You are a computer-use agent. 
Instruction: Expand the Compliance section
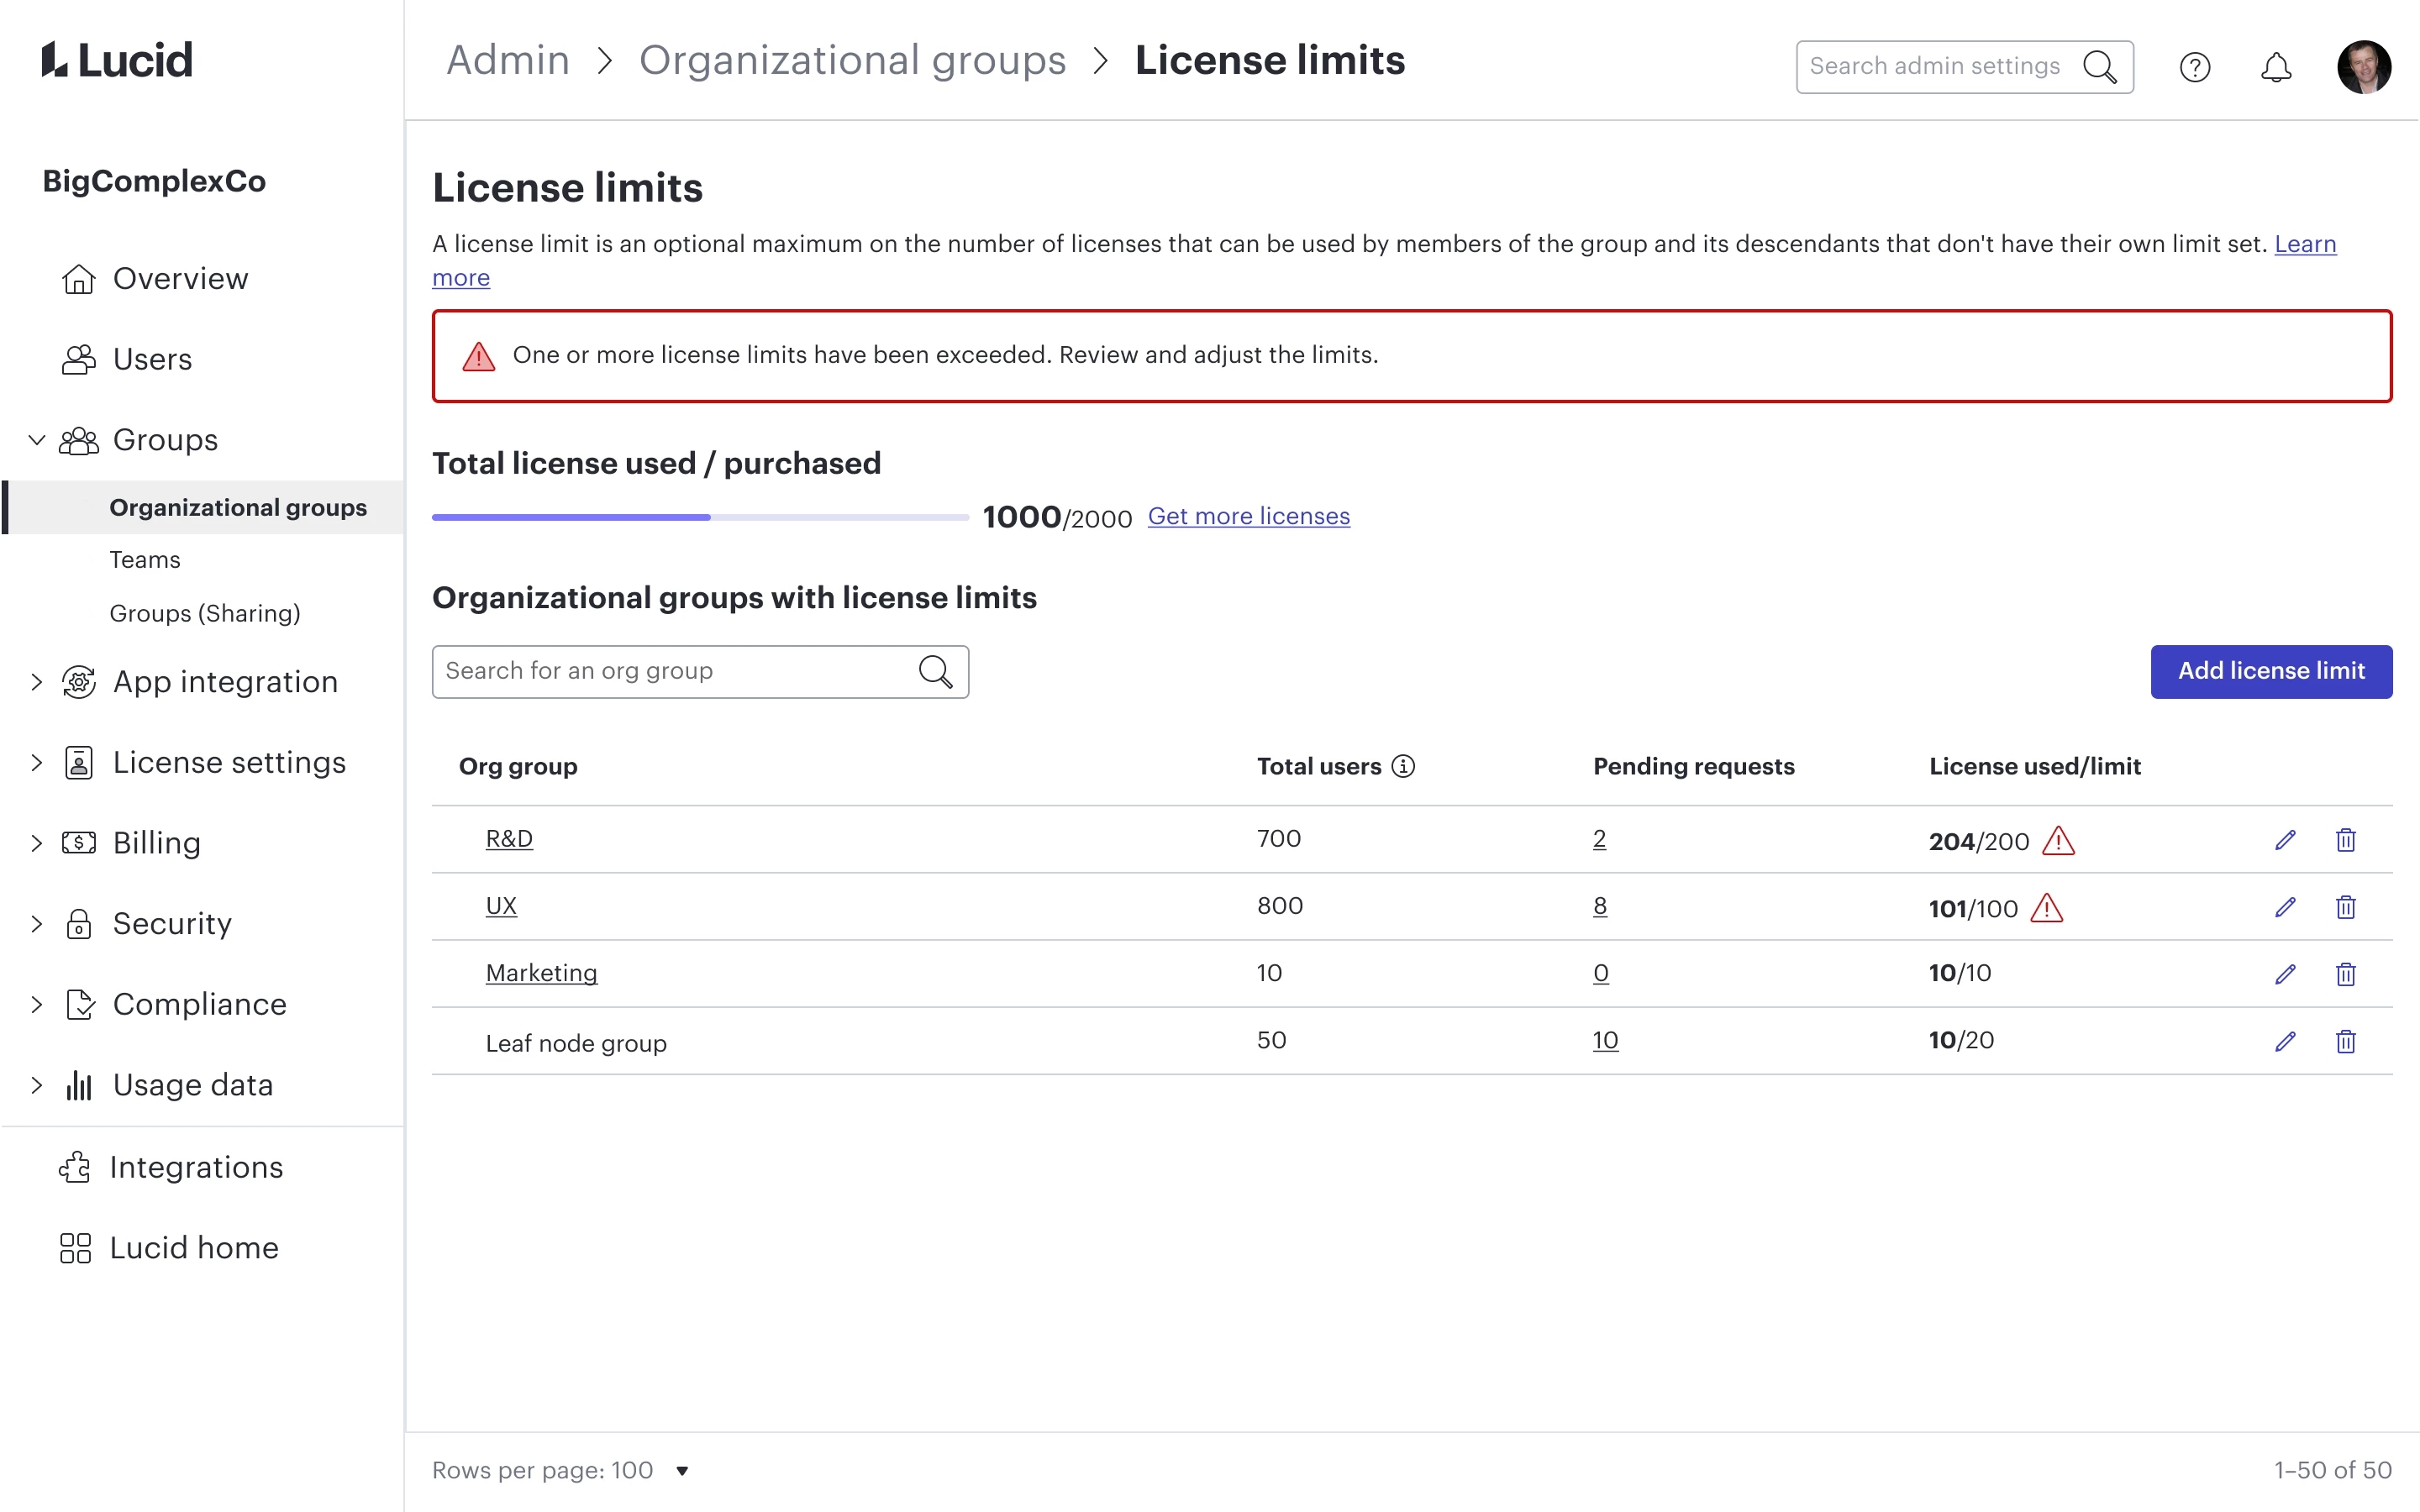coord(37,1005)
